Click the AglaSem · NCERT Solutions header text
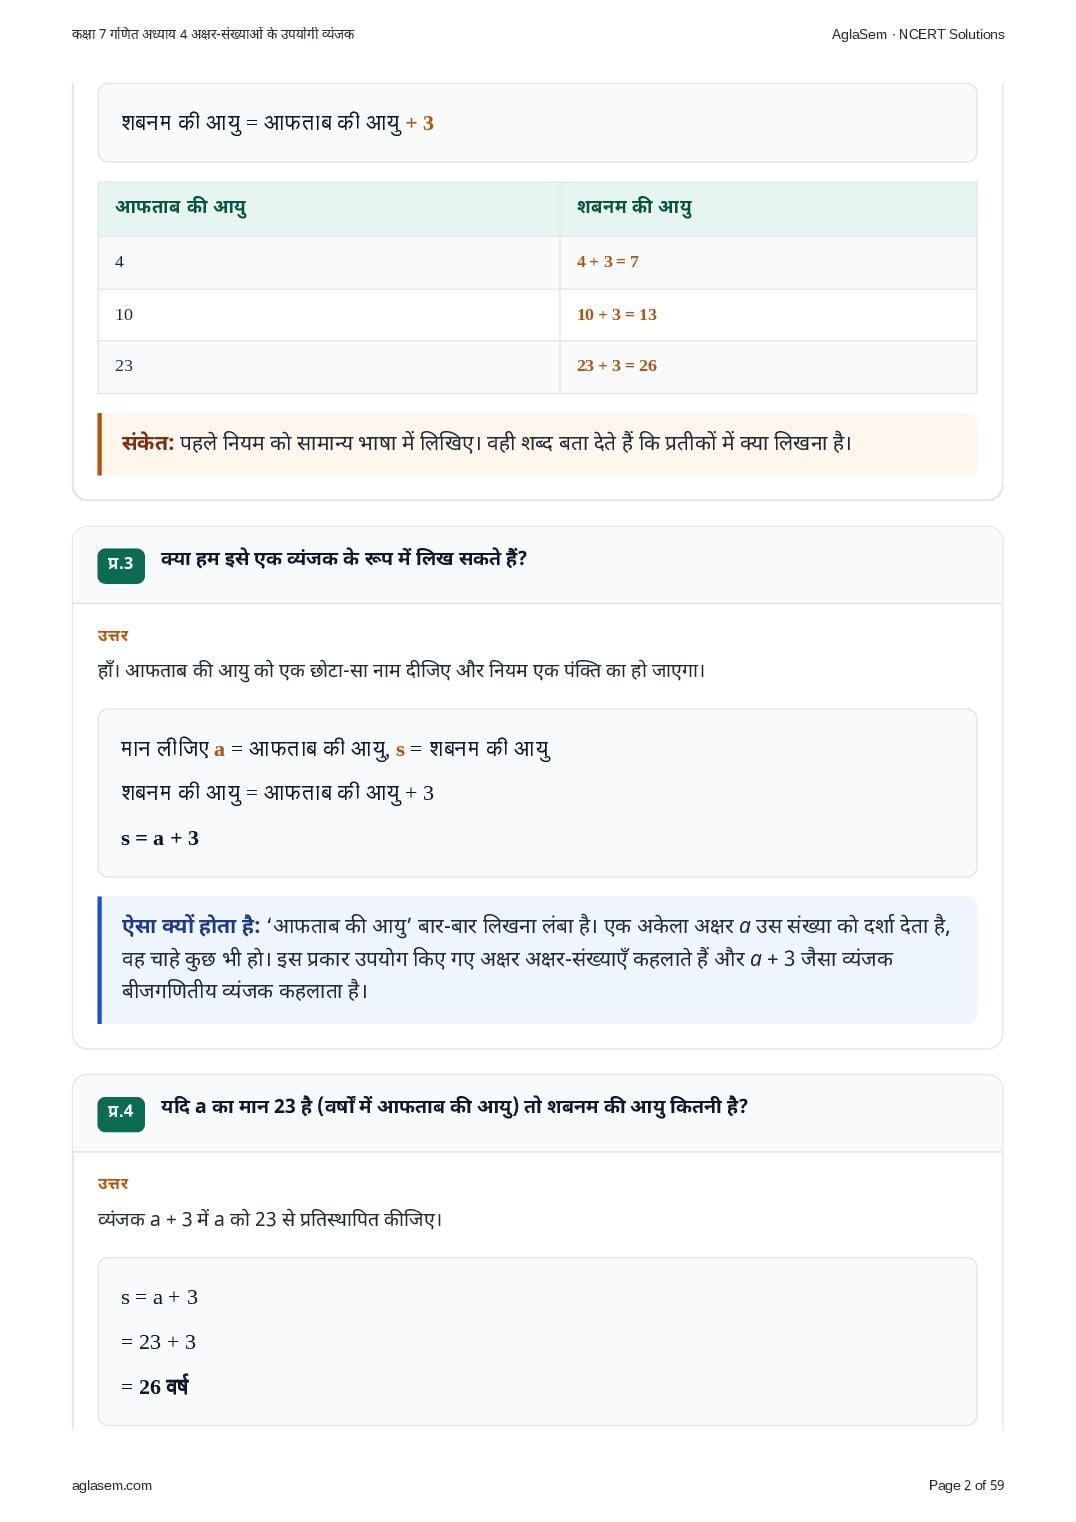Image resolution: width=1076 pixels, height=1522 pixels. [x=917, y=34]
